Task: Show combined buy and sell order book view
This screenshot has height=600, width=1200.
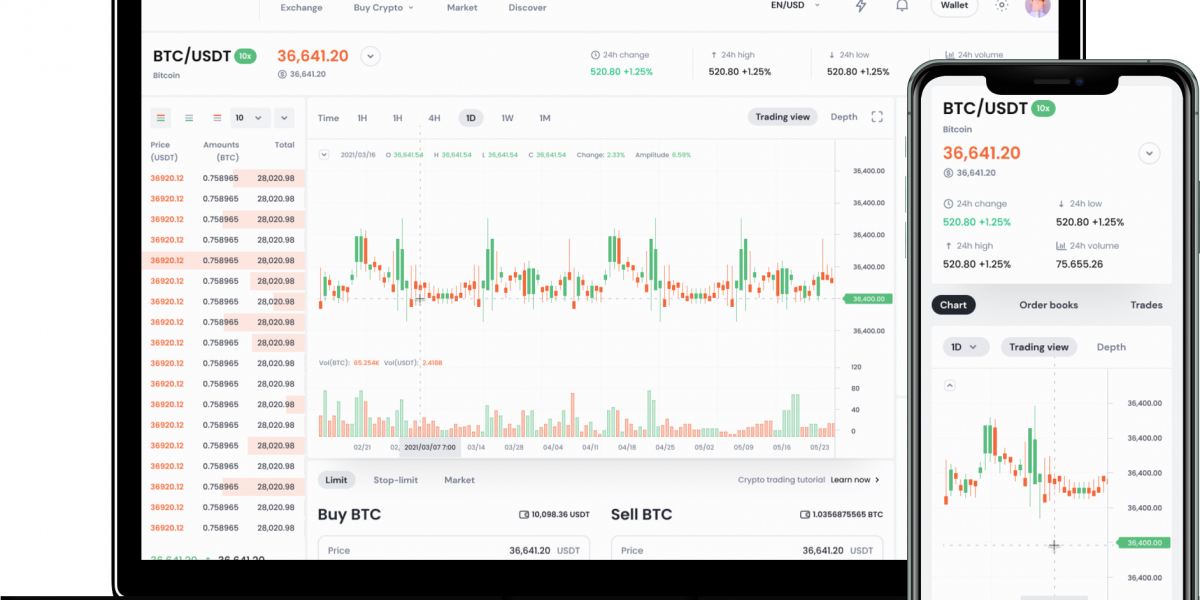Action: pos(162,118)
